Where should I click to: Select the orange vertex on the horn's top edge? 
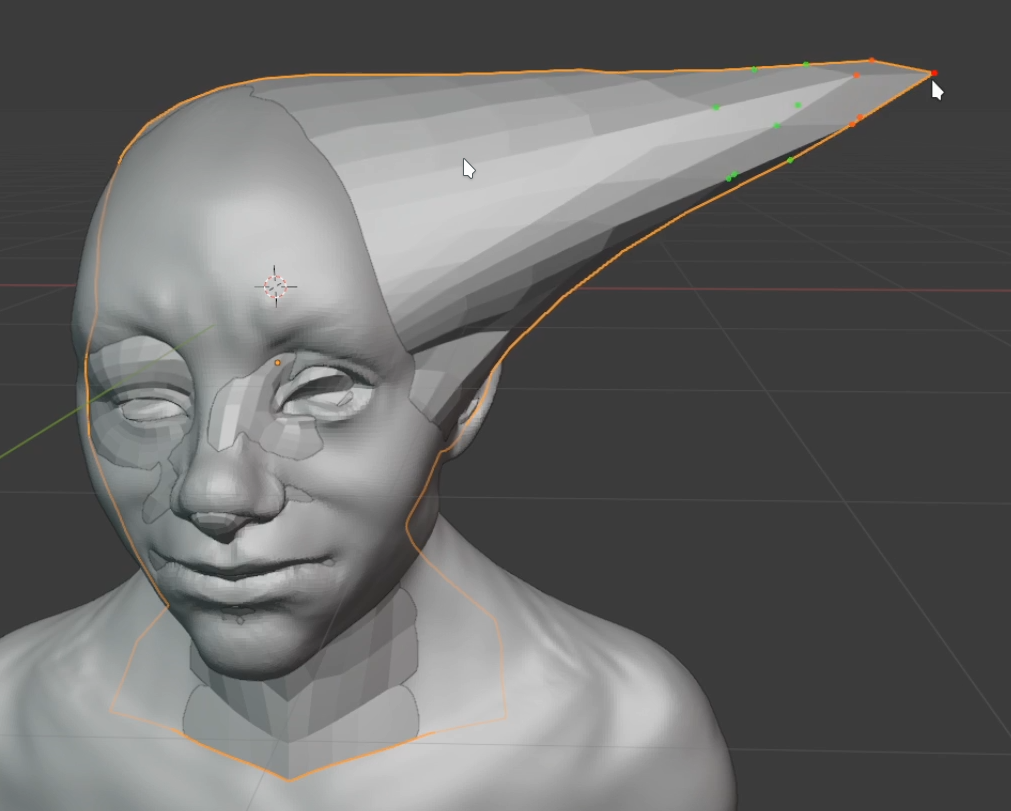pos(872,61)
